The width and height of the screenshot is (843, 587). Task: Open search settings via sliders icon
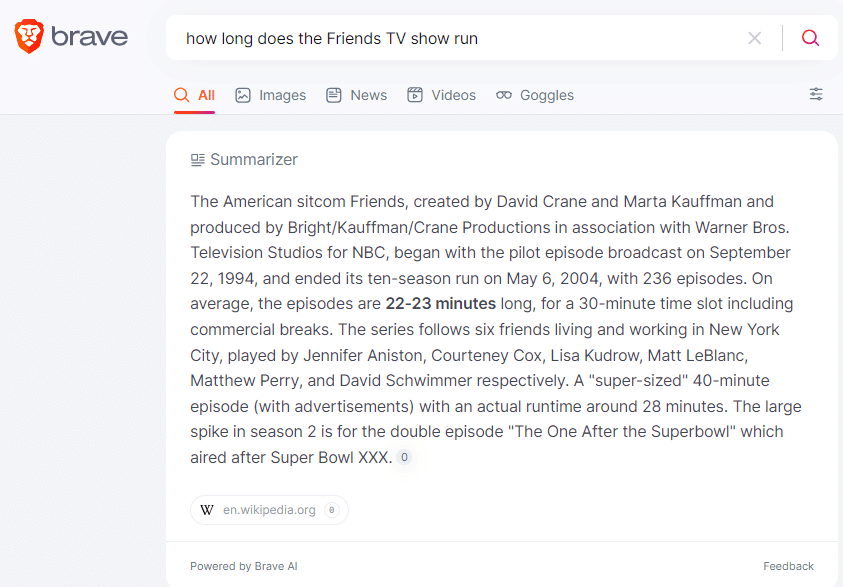pos(816,94)
